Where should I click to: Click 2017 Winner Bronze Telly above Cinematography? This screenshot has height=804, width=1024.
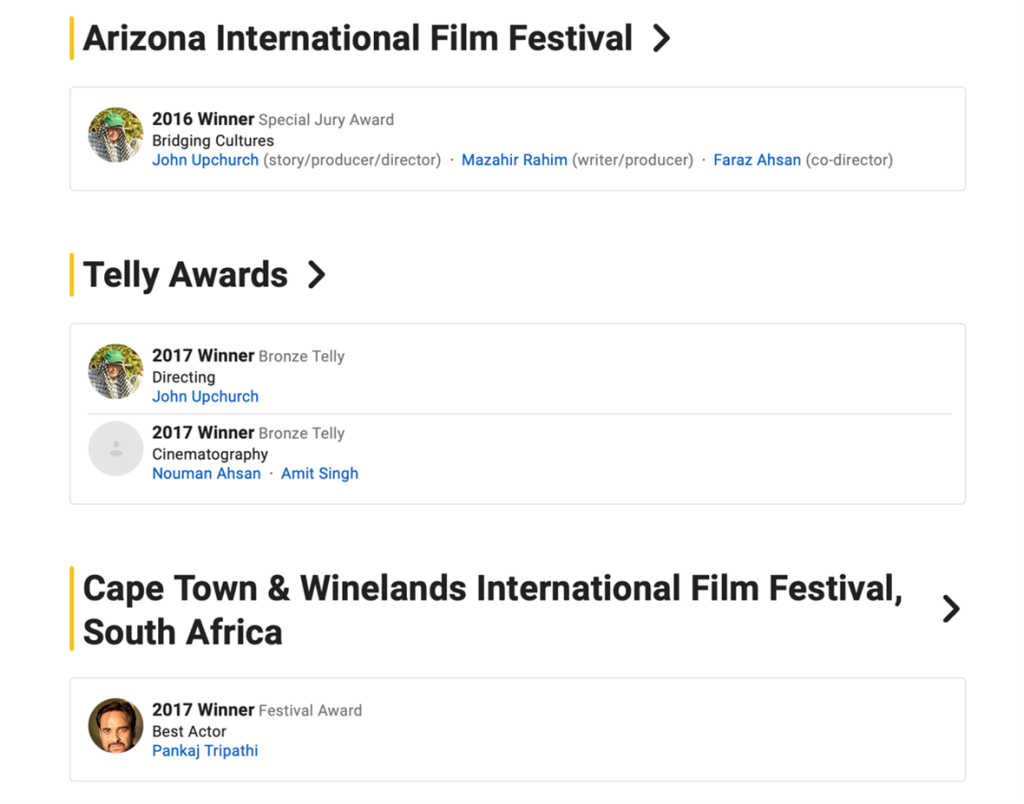(x=248, y=433)
